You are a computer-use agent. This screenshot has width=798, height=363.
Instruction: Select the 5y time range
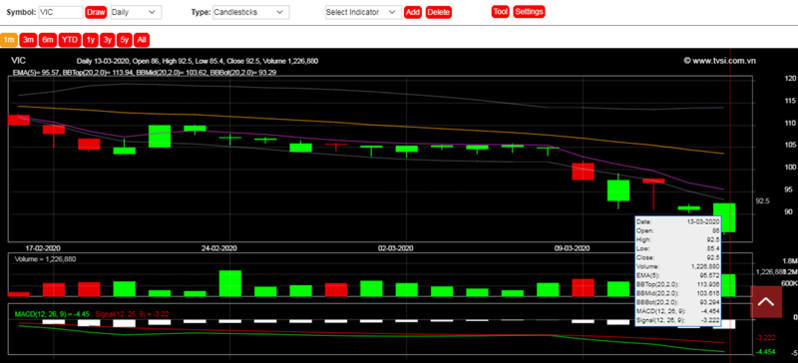tap(125, 40)
